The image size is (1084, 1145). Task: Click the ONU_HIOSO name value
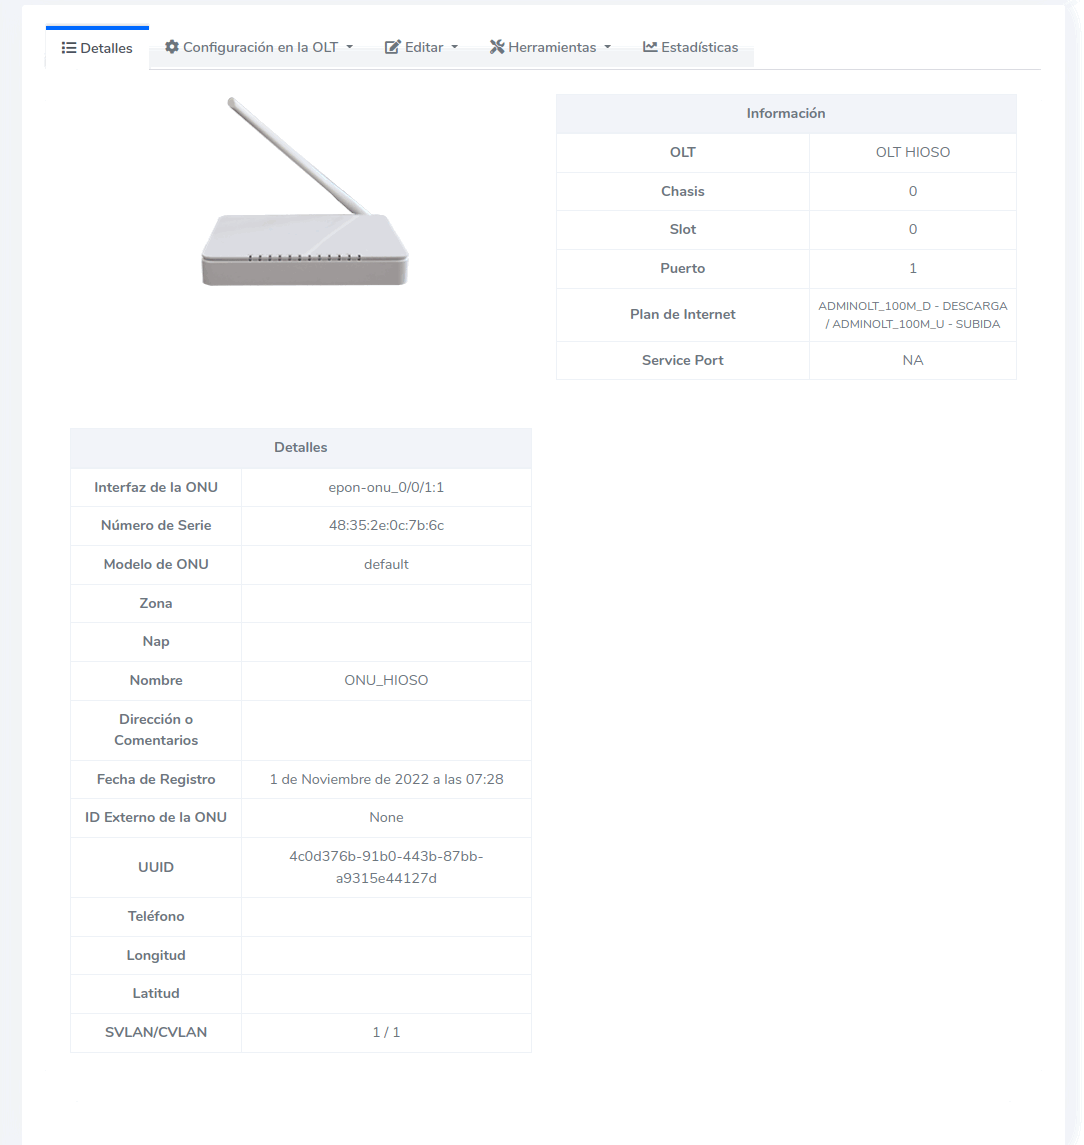[386, 680]
